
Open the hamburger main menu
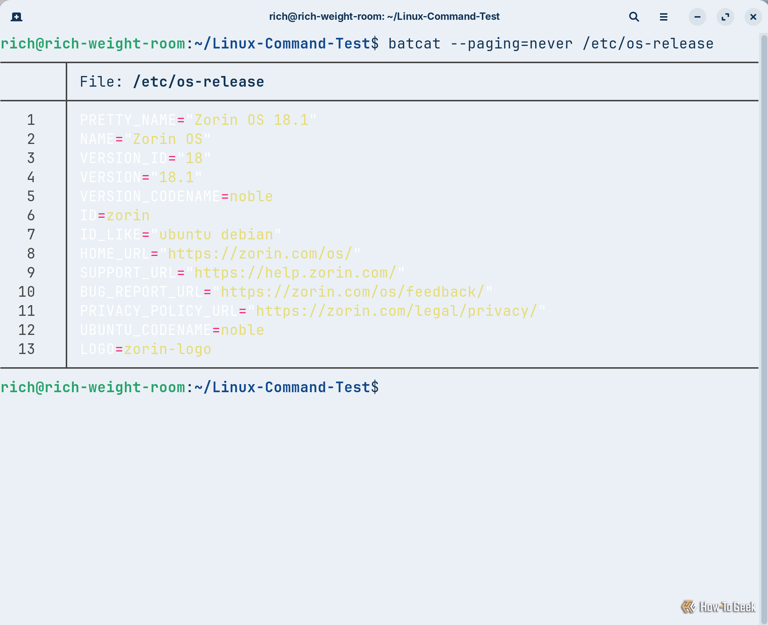click(x=663, y=17)
